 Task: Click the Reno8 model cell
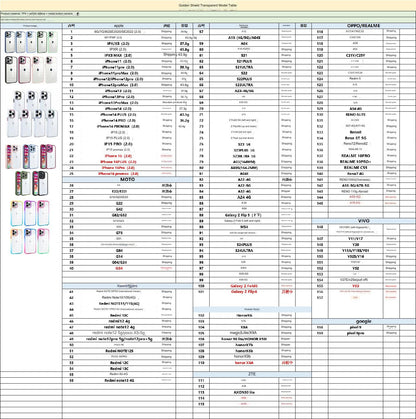[x=355, y=132]
